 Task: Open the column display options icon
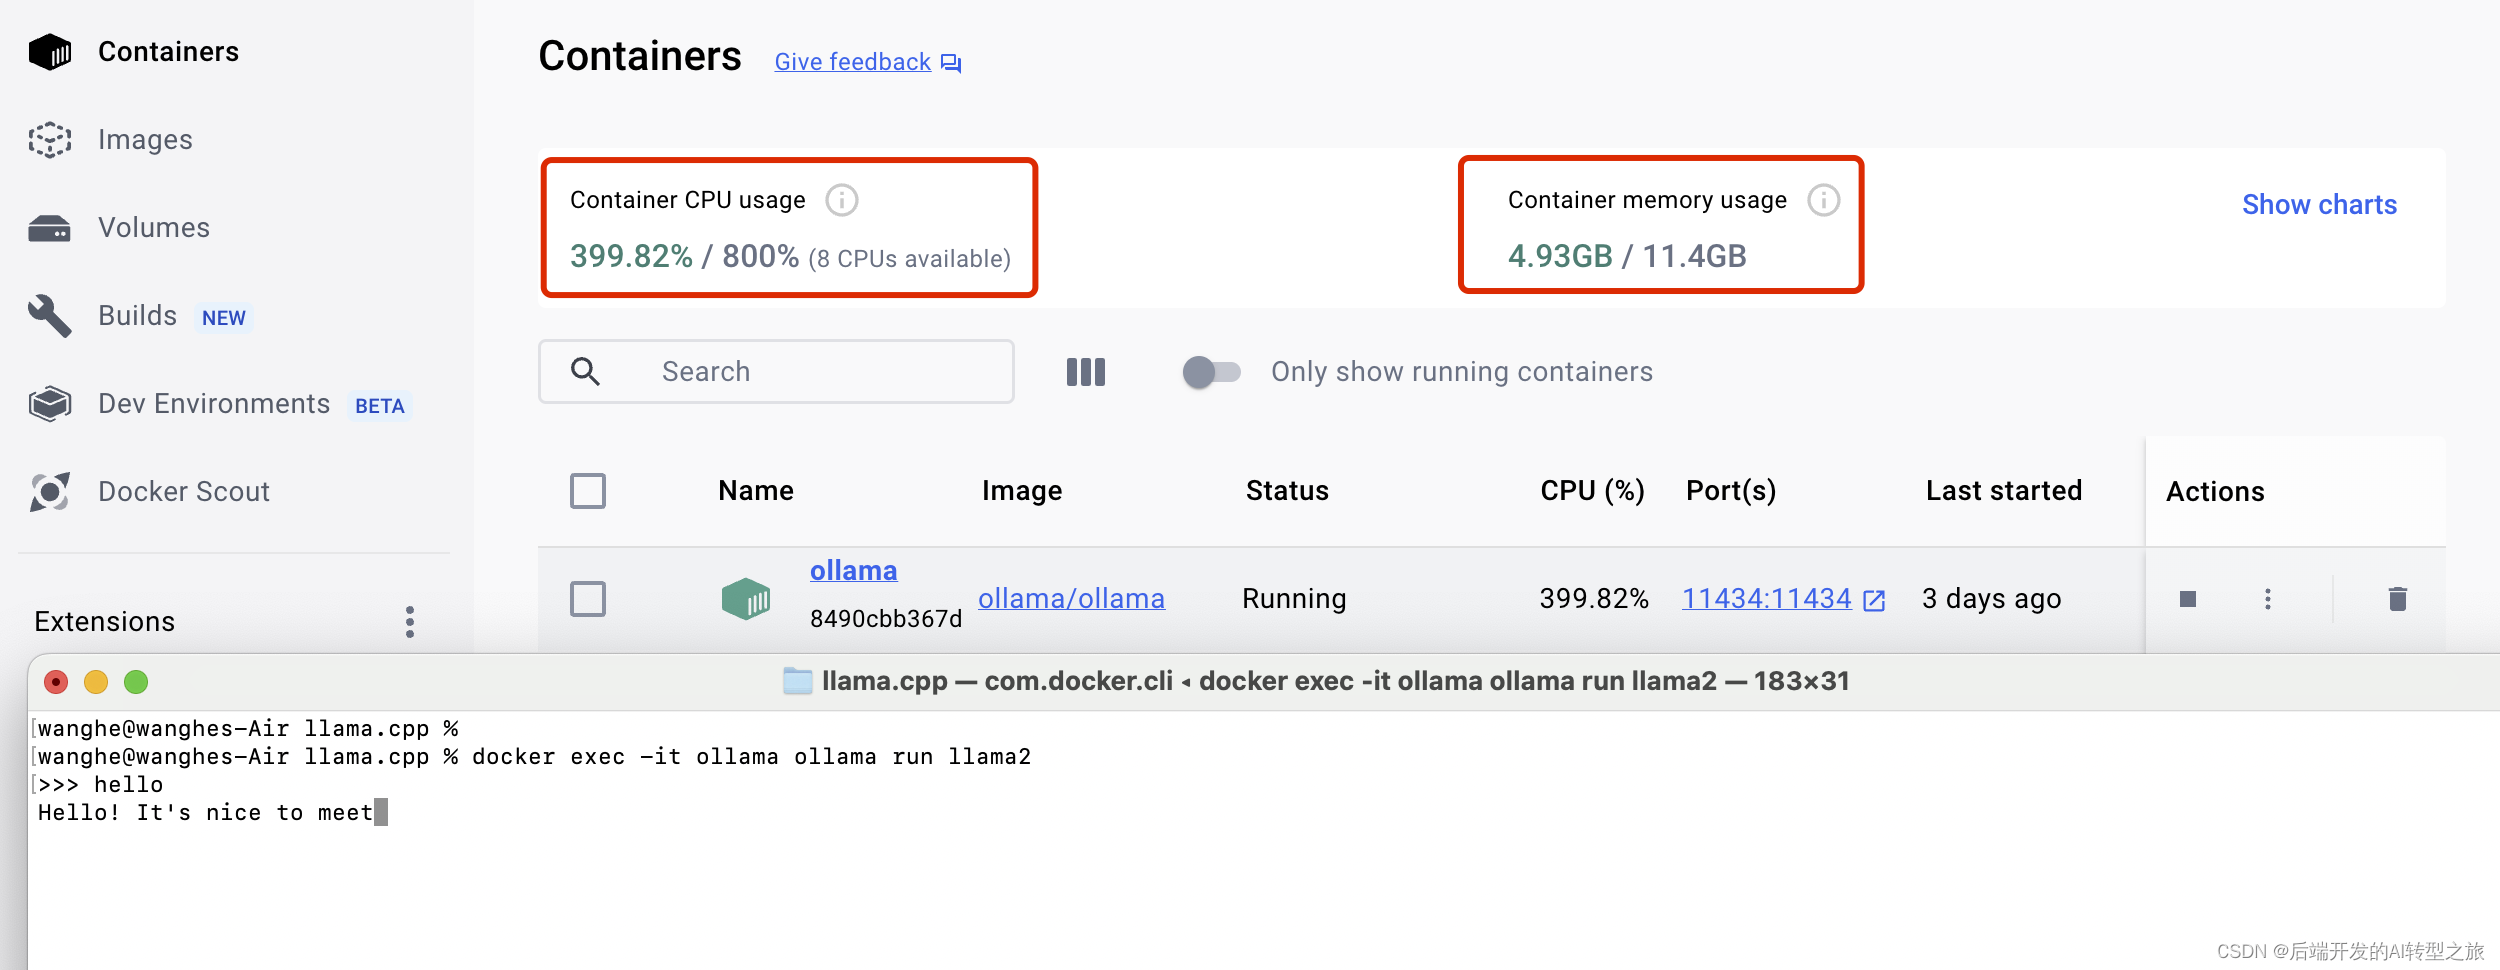pos(1086,372)
